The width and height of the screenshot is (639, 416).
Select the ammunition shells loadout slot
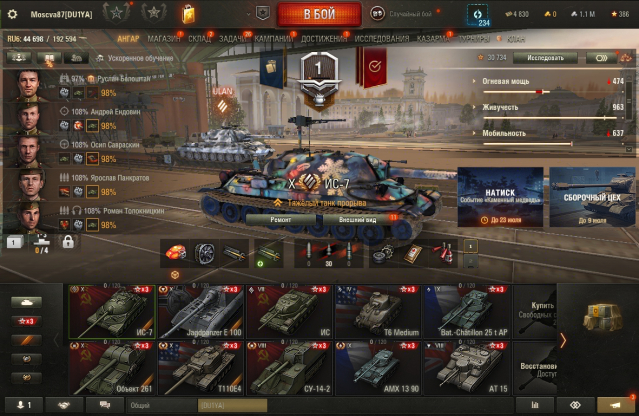(328, 253)
